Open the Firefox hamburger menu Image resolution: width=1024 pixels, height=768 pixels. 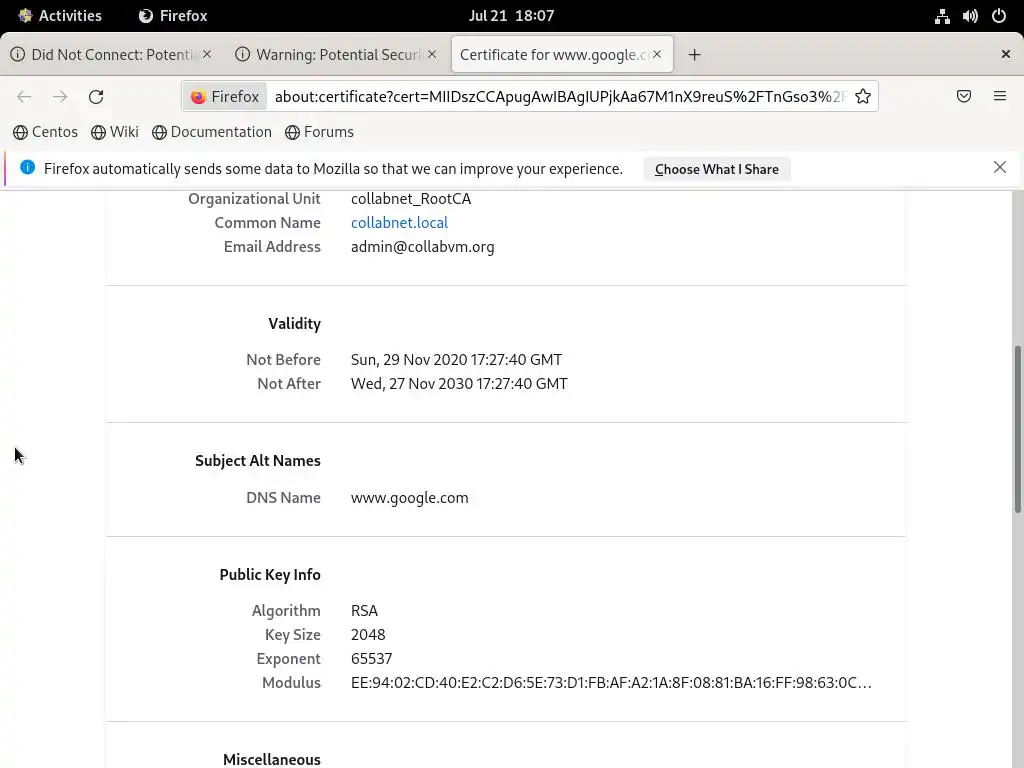click(x=999, y=97)
